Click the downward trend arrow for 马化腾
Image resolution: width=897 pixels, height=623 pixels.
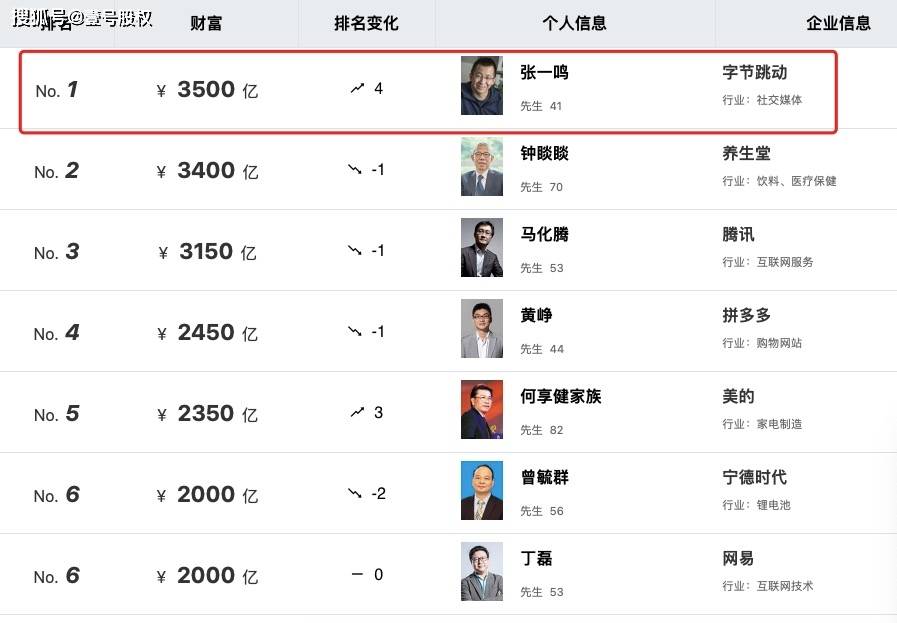pos(355,251)
